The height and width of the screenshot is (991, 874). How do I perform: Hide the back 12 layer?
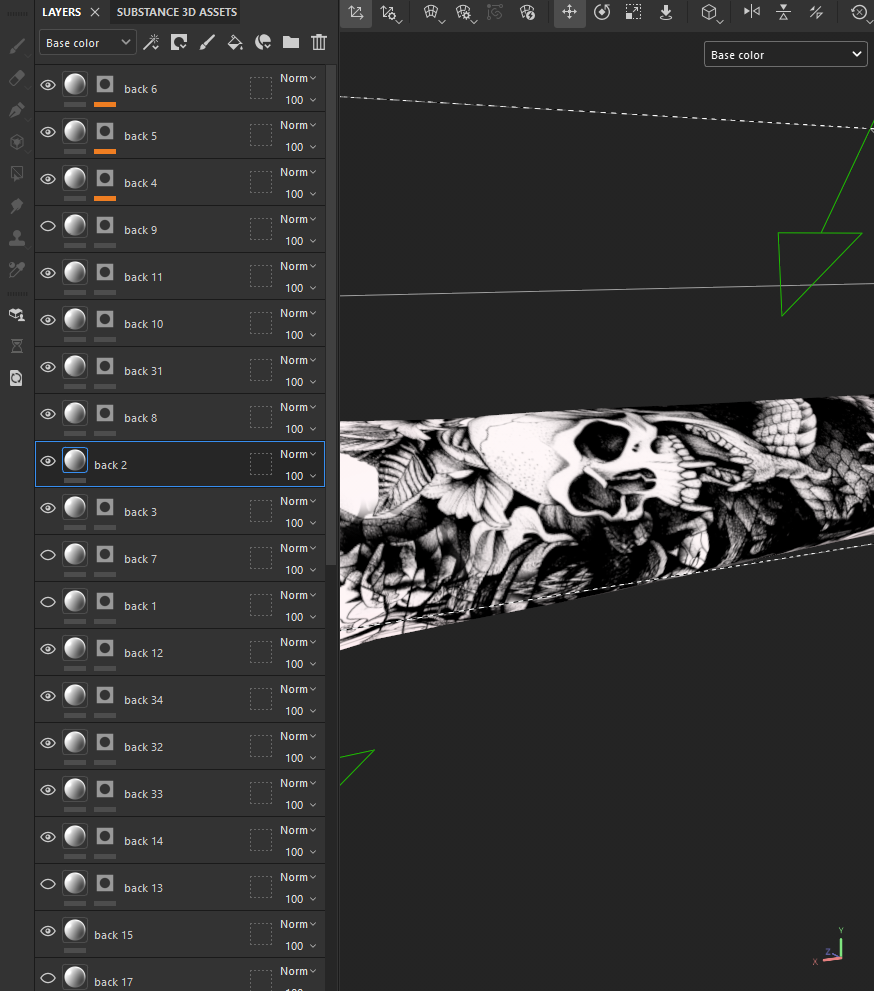(48, 649)
